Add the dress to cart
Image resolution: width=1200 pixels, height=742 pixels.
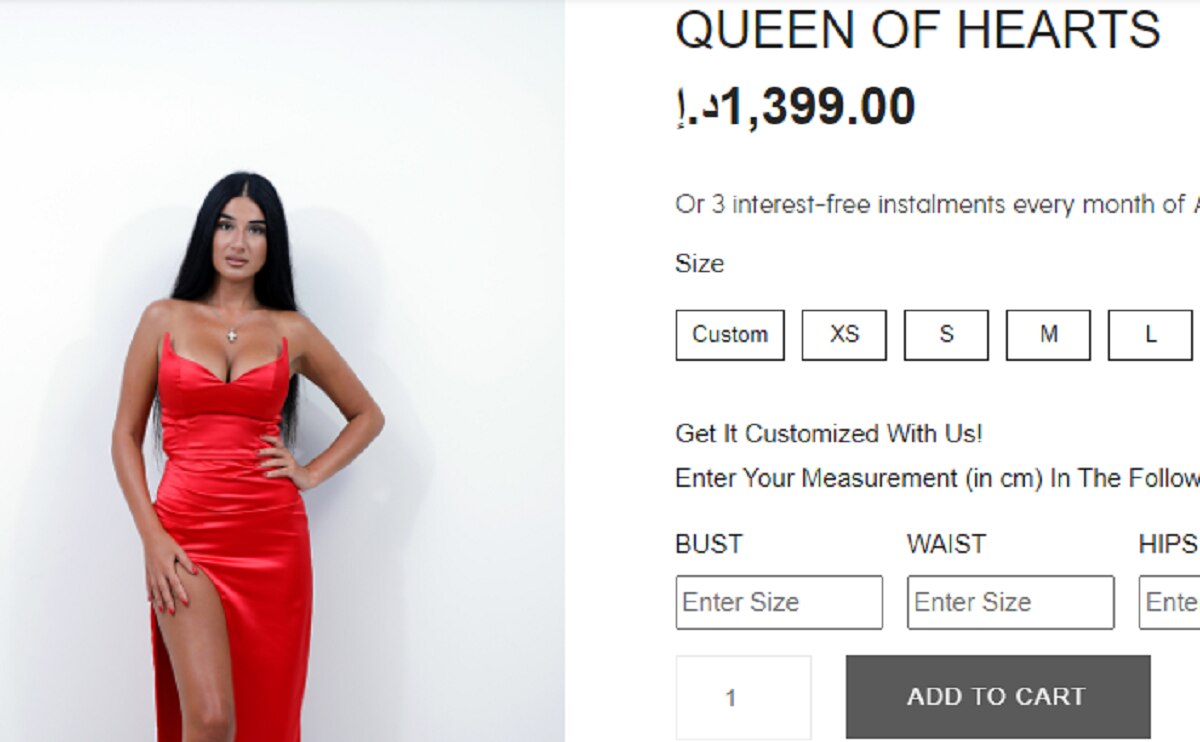pos(998,697)
